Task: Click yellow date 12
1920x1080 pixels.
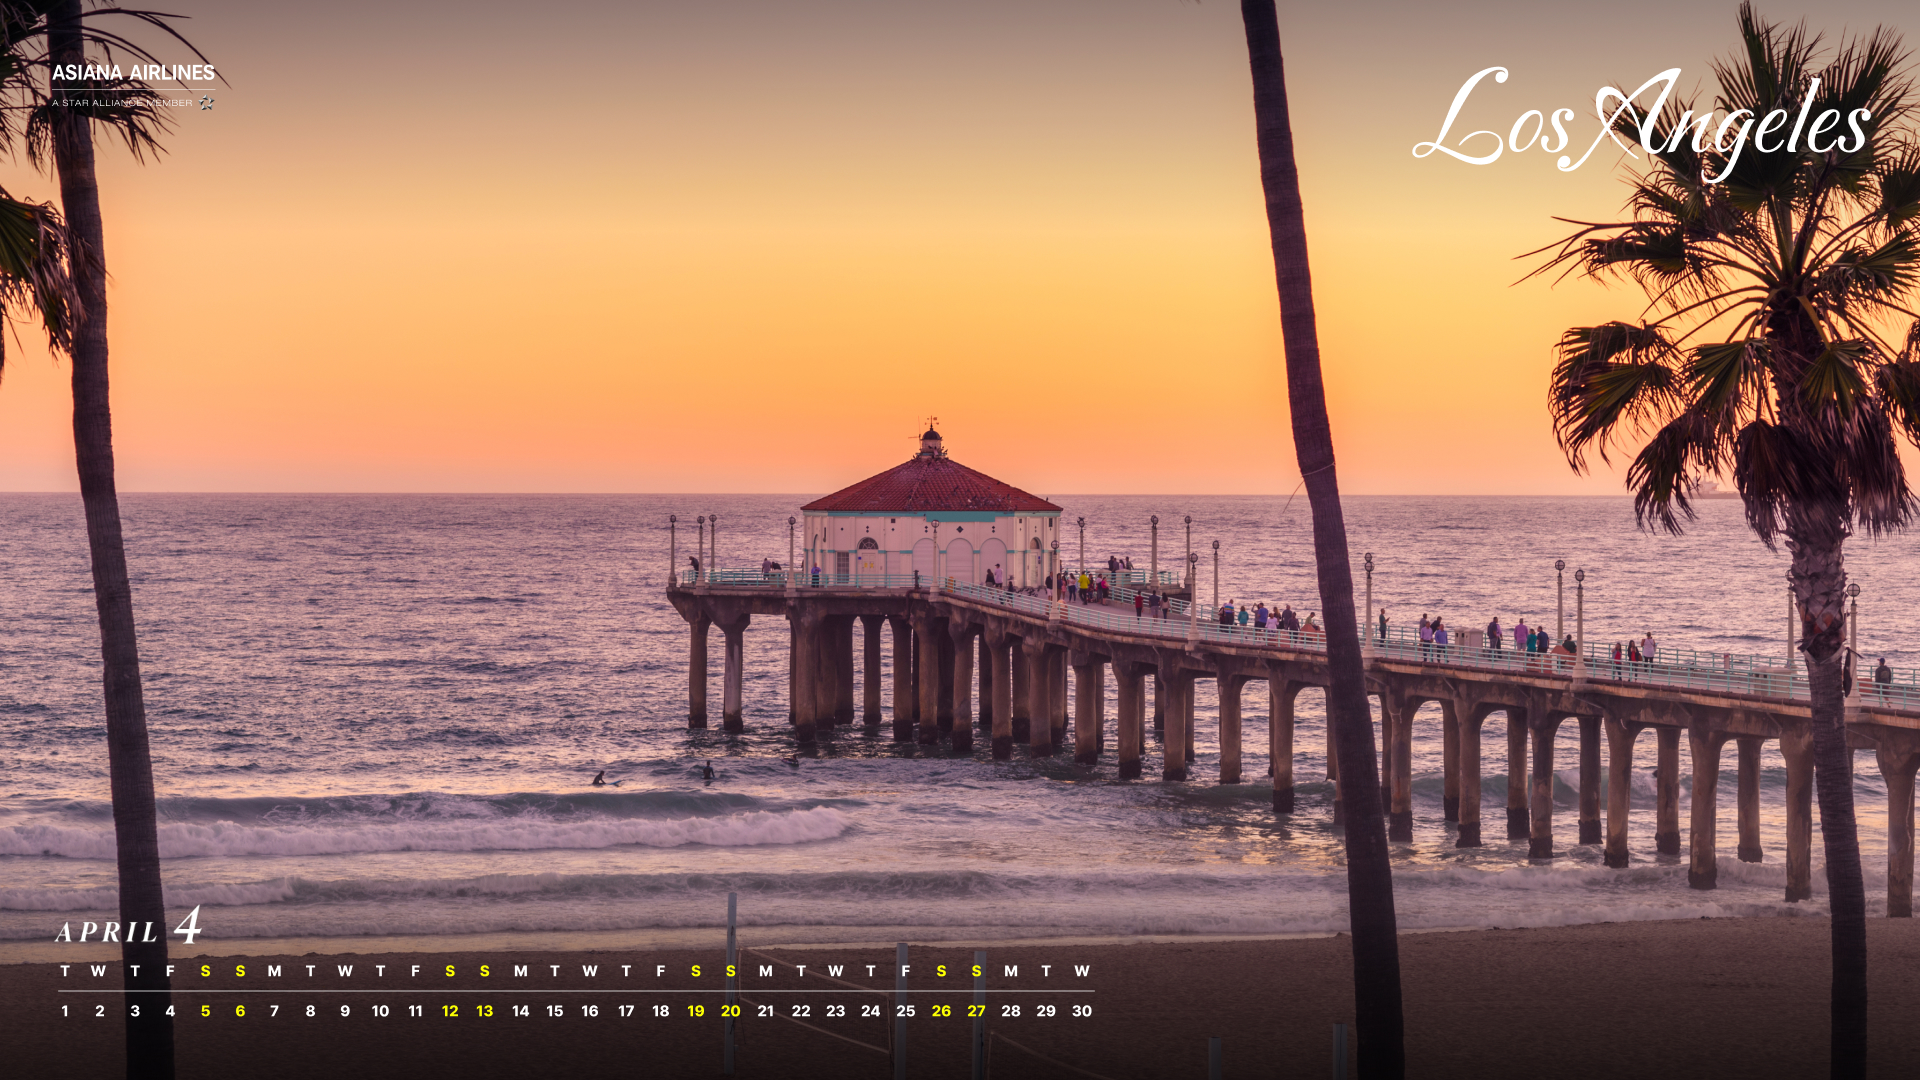Action: (450, 1011)
